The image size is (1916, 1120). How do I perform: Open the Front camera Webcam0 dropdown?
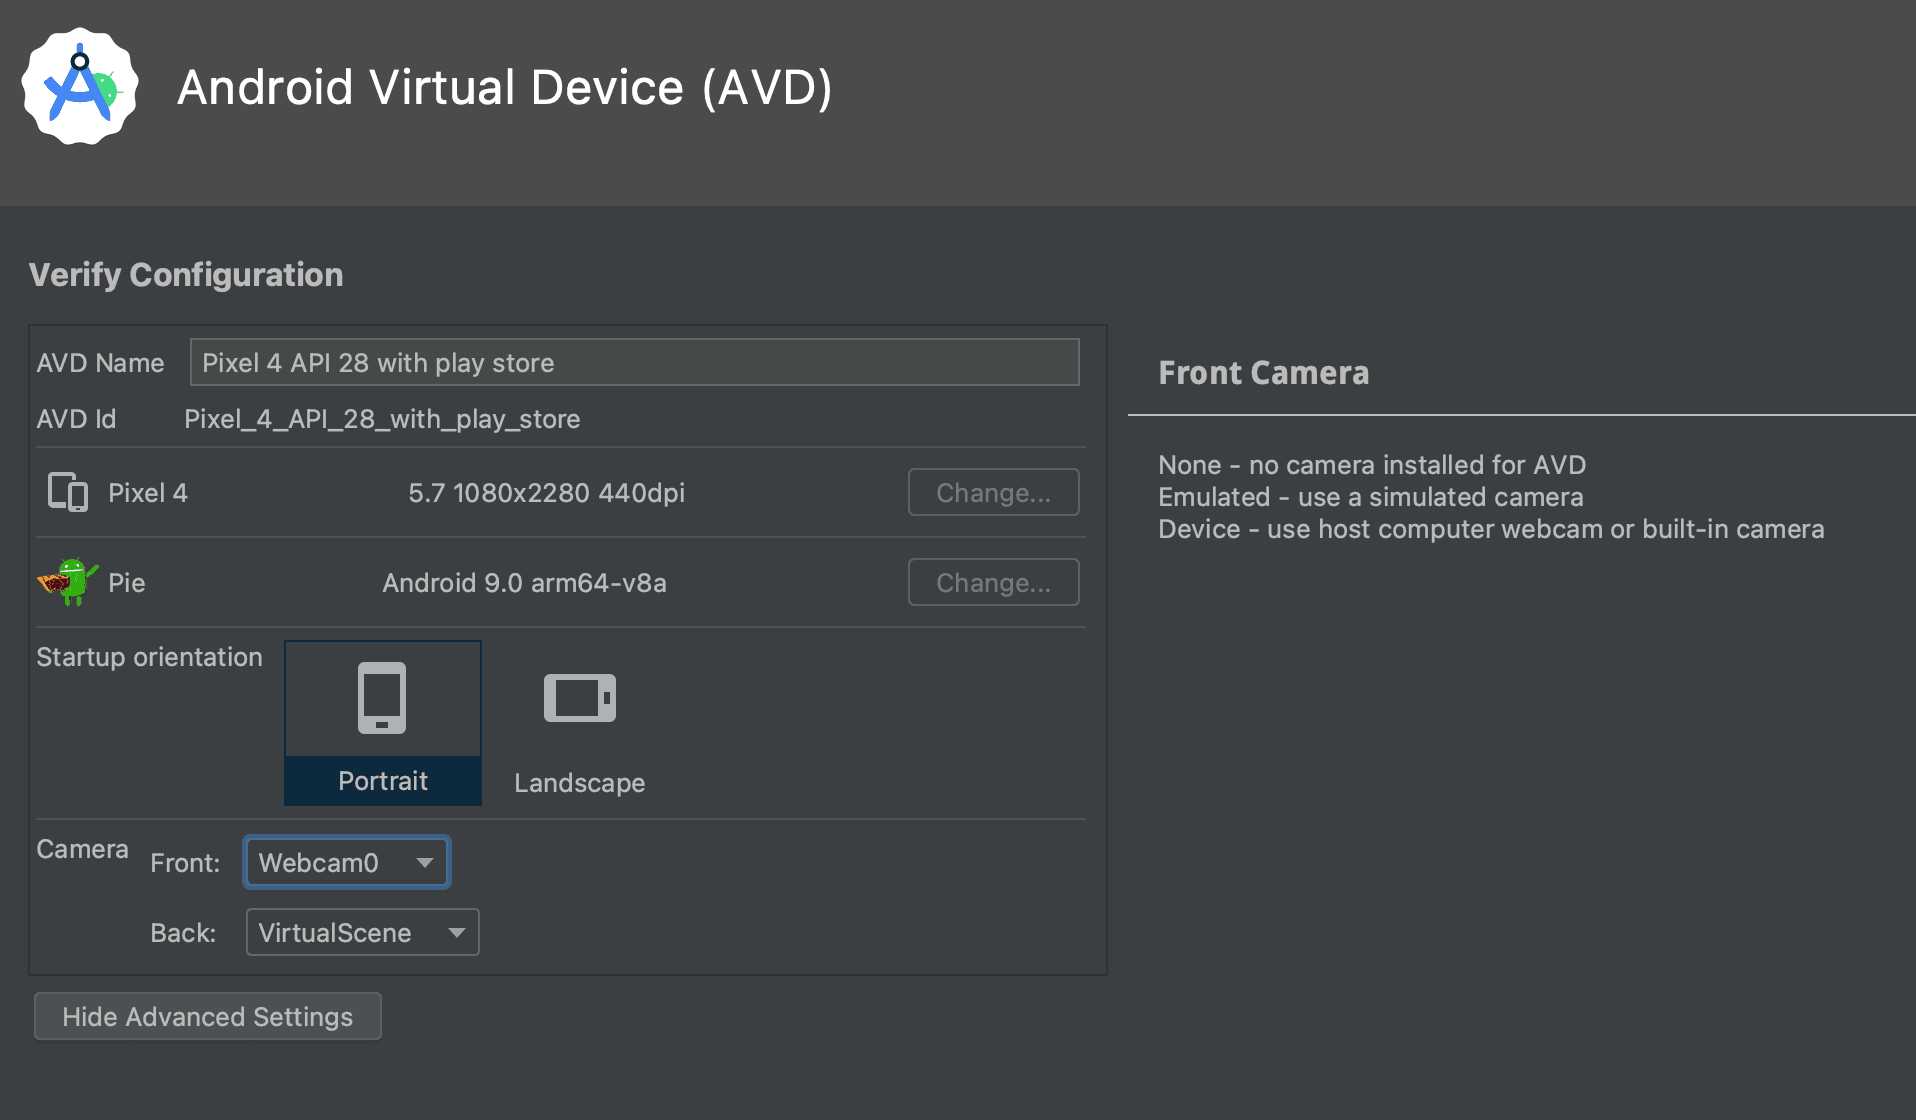coord(346,862)
